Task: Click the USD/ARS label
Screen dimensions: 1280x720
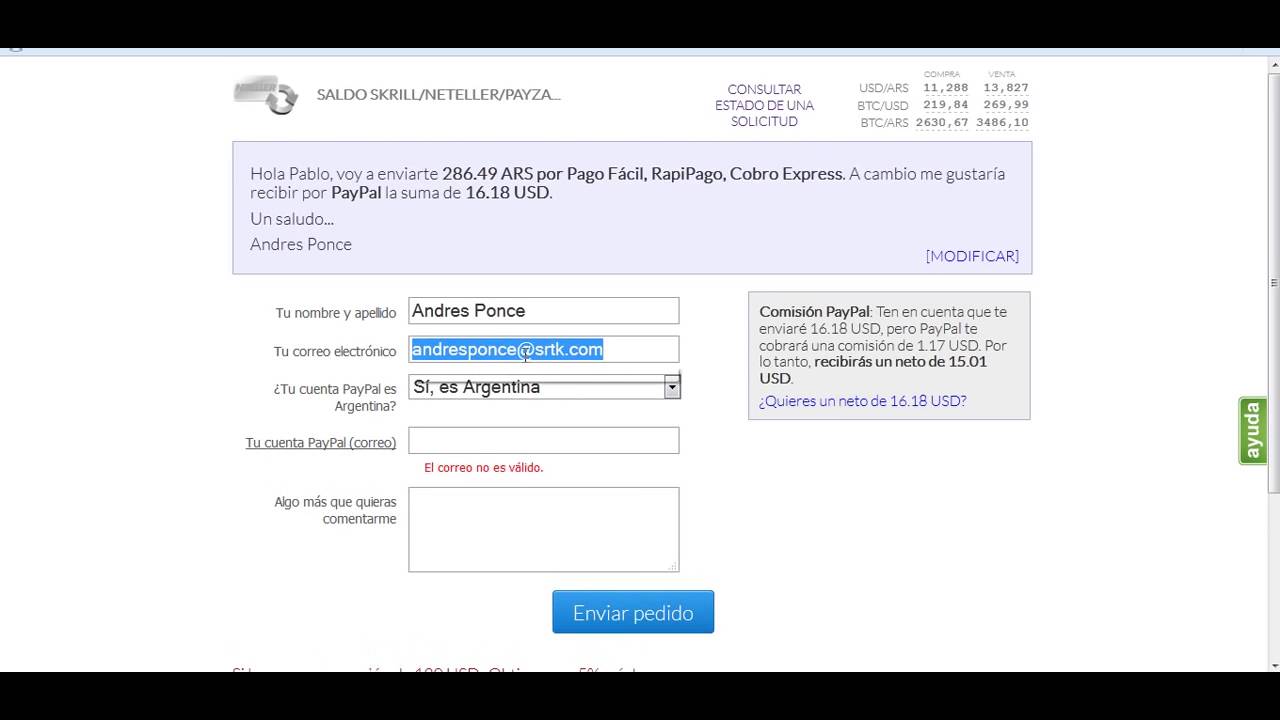Action: 883,89
